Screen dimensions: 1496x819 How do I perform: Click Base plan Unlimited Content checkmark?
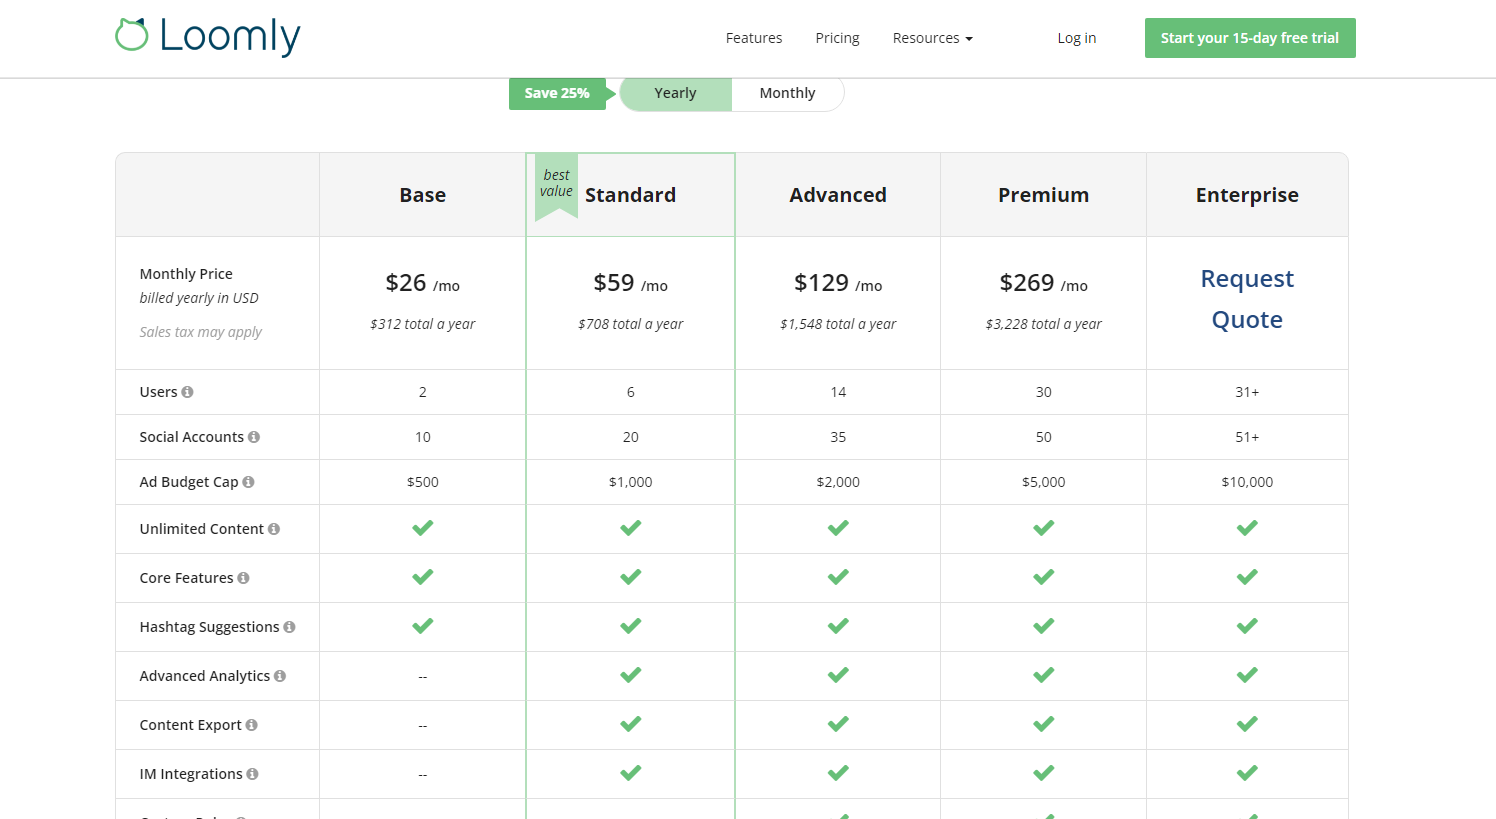click(423, 528)
